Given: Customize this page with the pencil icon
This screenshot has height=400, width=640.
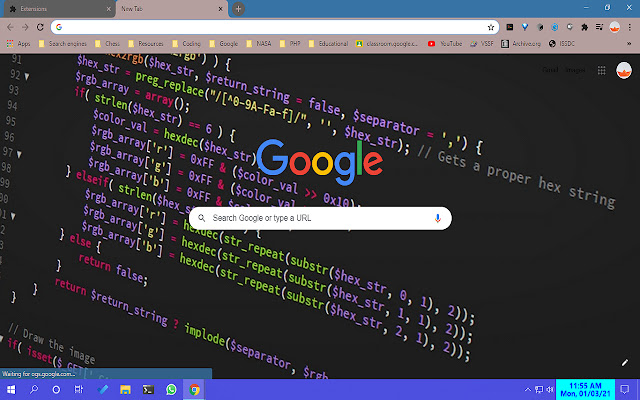Looking at the screenshot, I should [625, 362].
